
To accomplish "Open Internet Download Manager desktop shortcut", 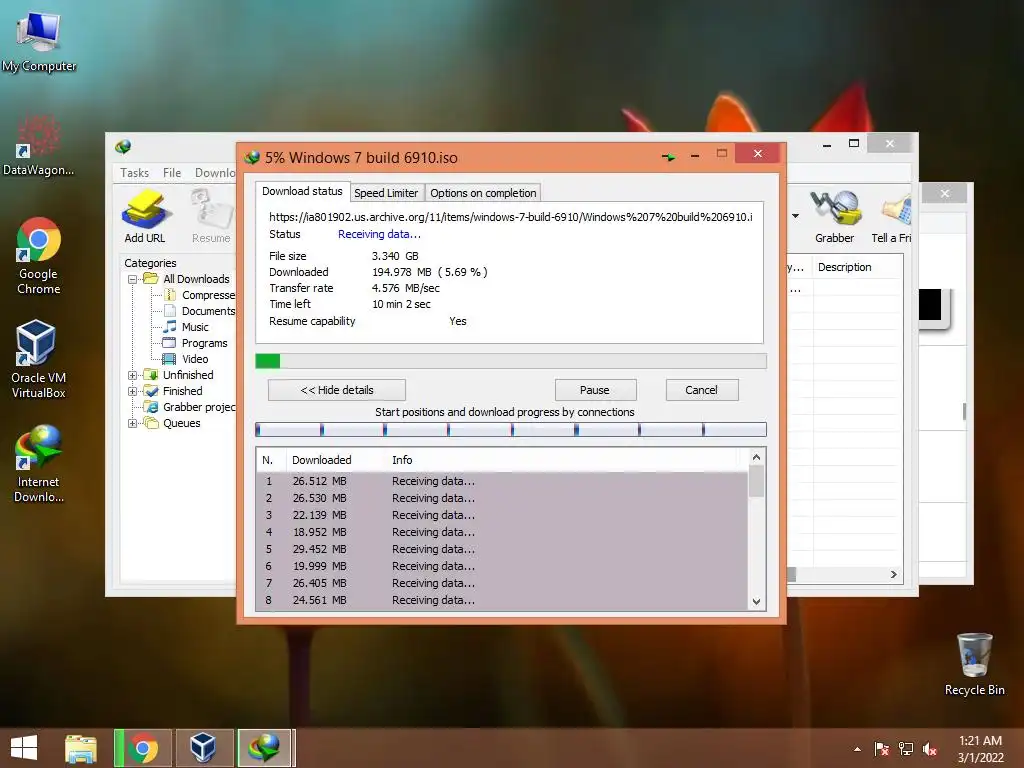I will 39,464.
